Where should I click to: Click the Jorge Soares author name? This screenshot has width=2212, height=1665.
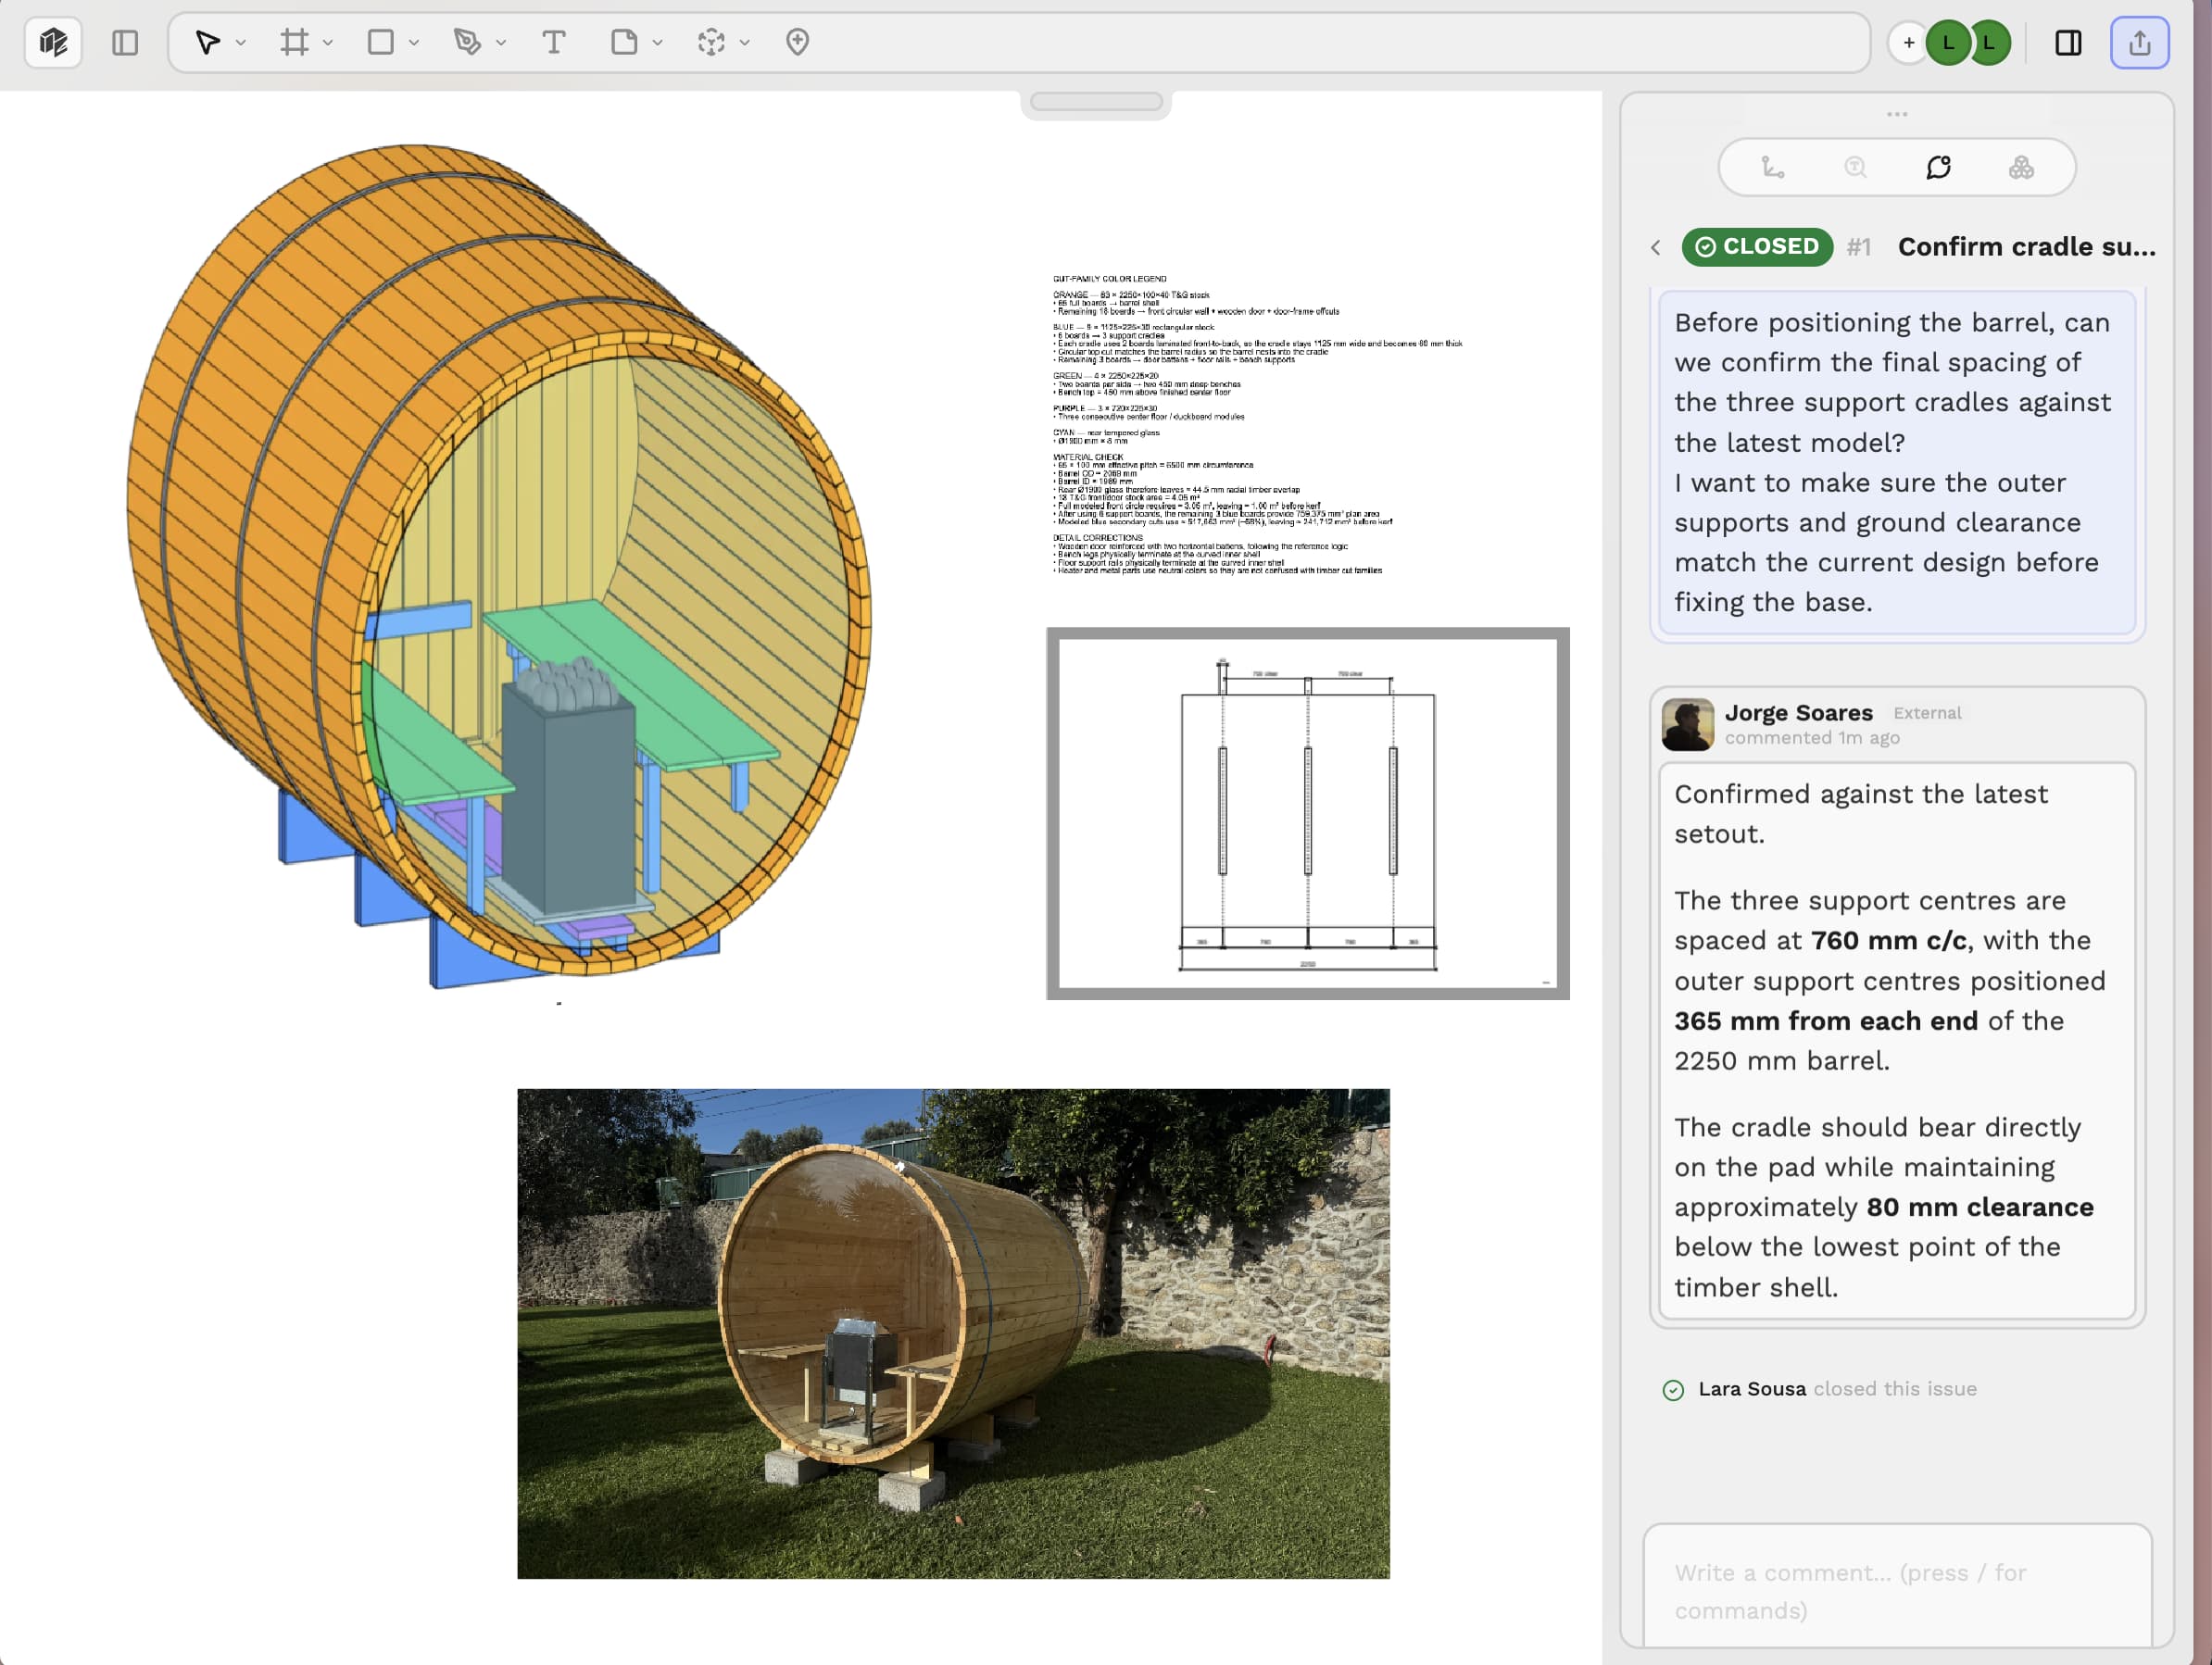[1798, 712]
